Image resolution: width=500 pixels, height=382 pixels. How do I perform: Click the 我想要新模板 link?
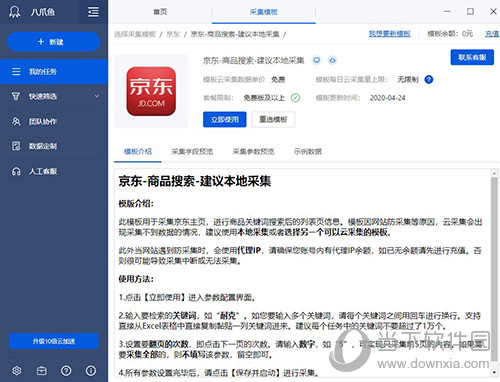coord(389,34)
